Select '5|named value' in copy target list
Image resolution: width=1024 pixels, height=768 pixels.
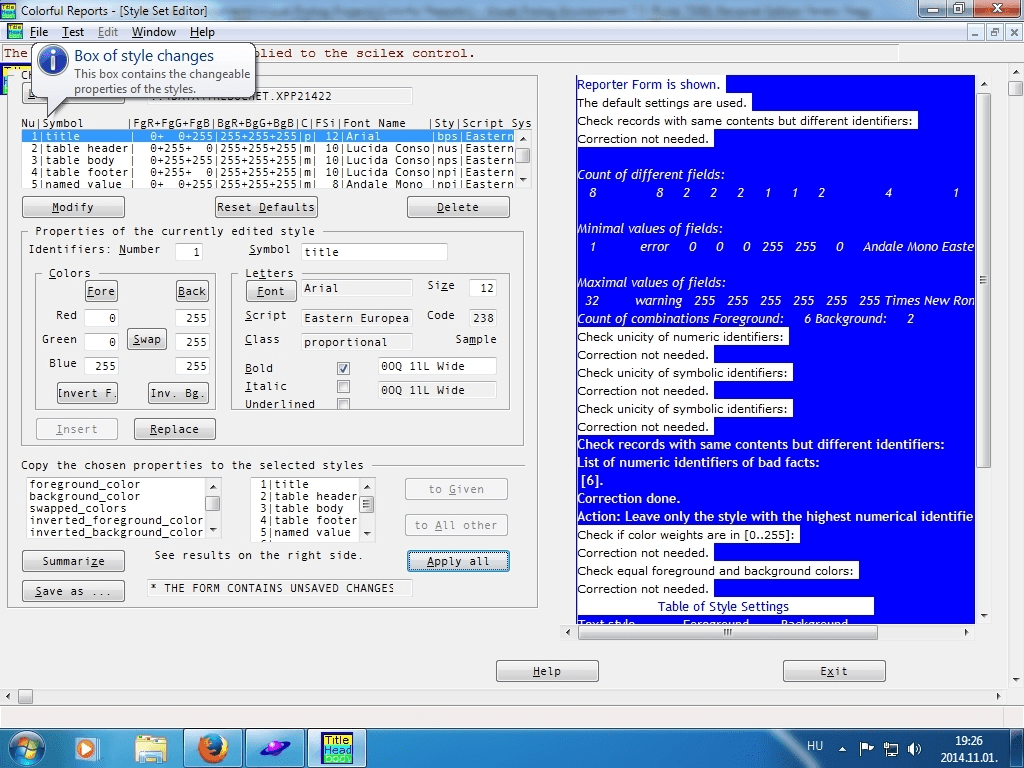point(306,532)
